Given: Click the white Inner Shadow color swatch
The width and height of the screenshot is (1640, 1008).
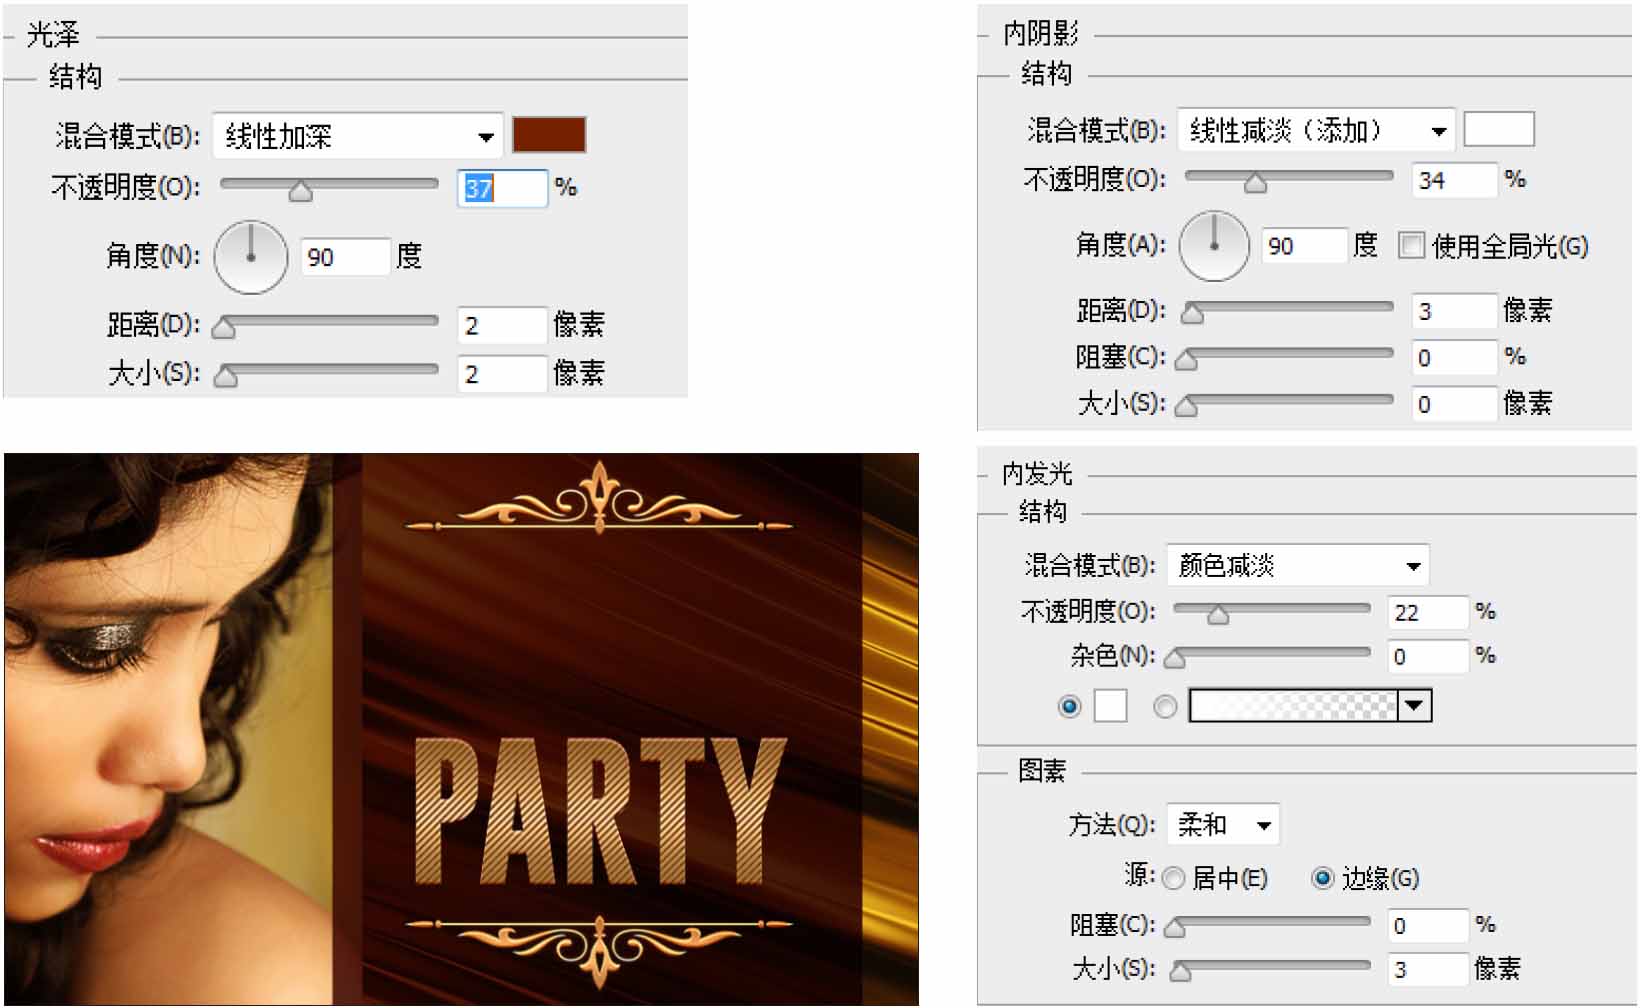Looking at the screenshot, I should pos(1499,130).
